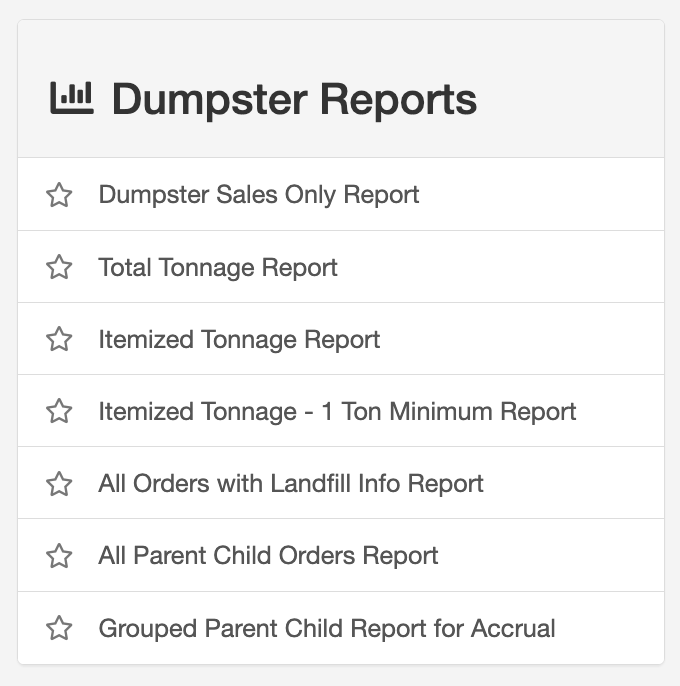View the Itemized Tonnage Report

tap(239, 339)
